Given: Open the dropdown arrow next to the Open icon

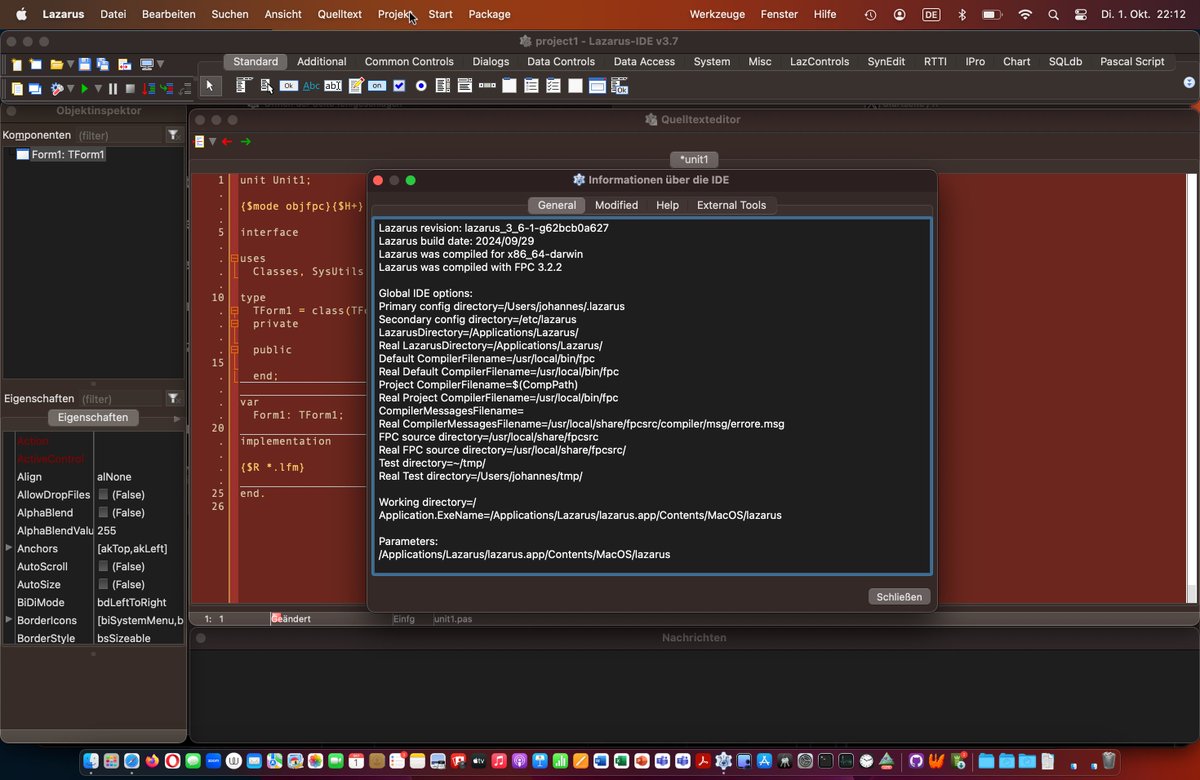Looking at the screenshot, I should click(x=71, y=64).
